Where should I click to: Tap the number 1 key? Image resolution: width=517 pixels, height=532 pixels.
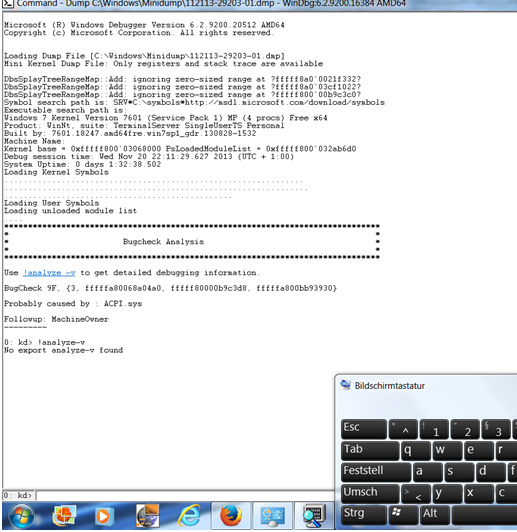[x=434, y=429]
